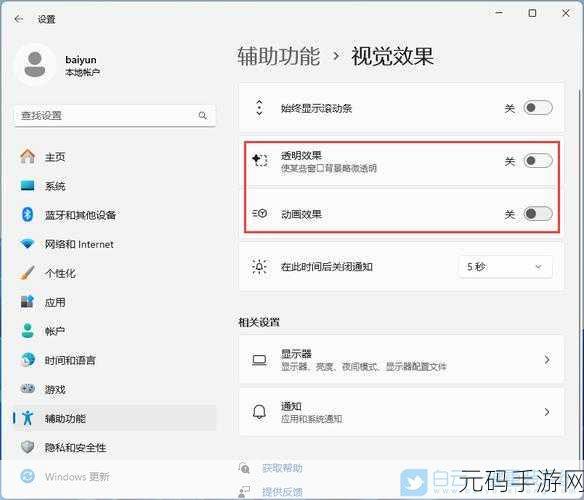Click the 动画效果 icon

[x=260, y=213]
